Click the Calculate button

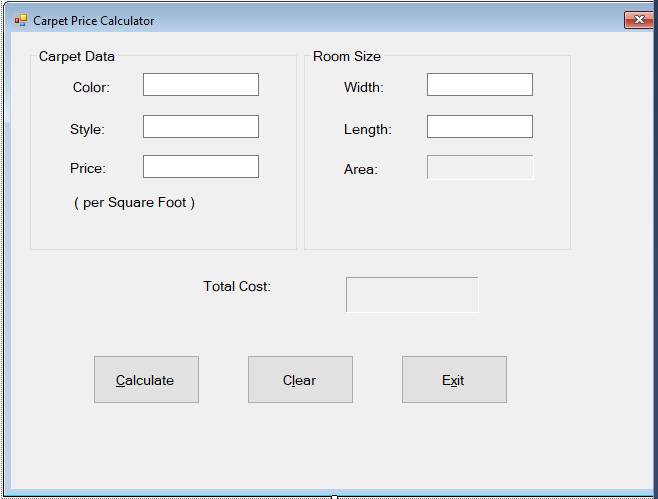146,380
